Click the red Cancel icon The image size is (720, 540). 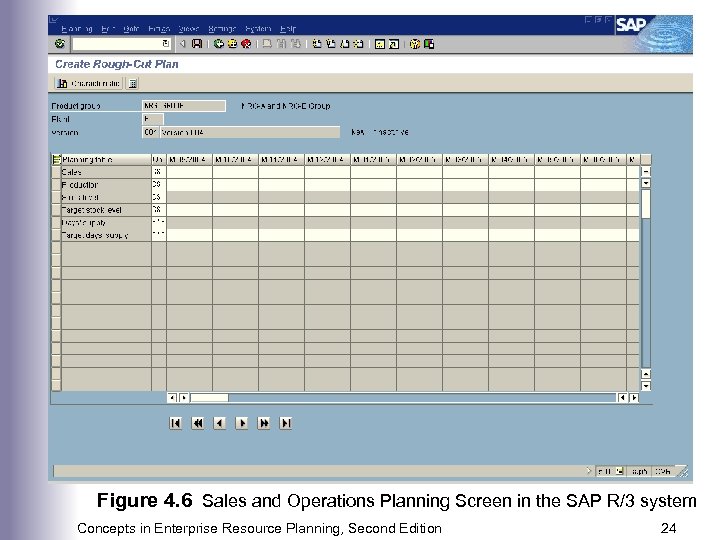point(246,44)
